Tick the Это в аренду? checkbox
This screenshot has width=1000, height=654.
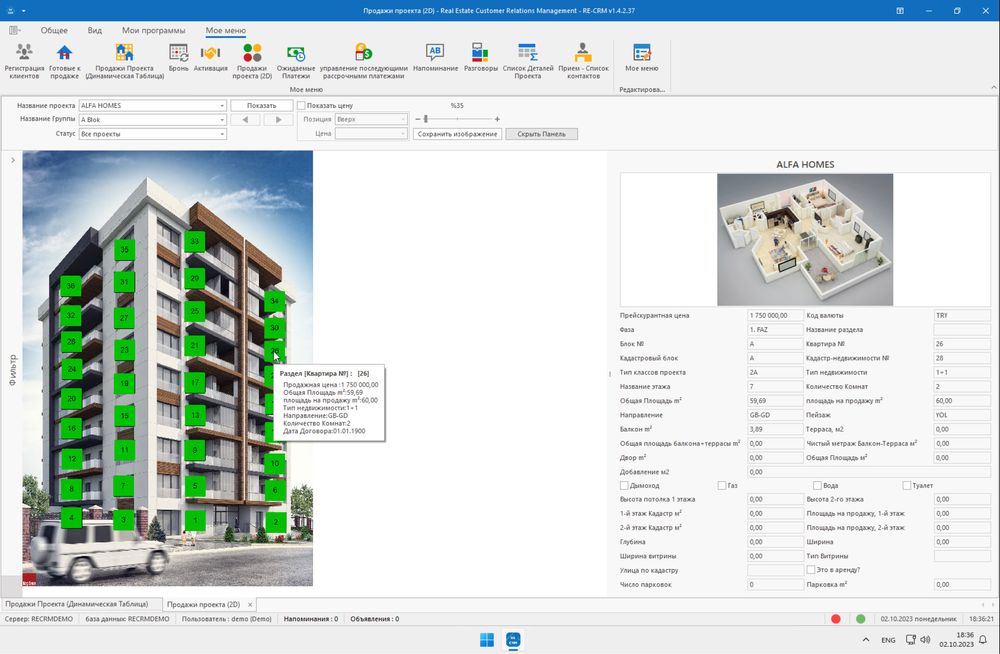pyautogui.click(x=811, y=570)
